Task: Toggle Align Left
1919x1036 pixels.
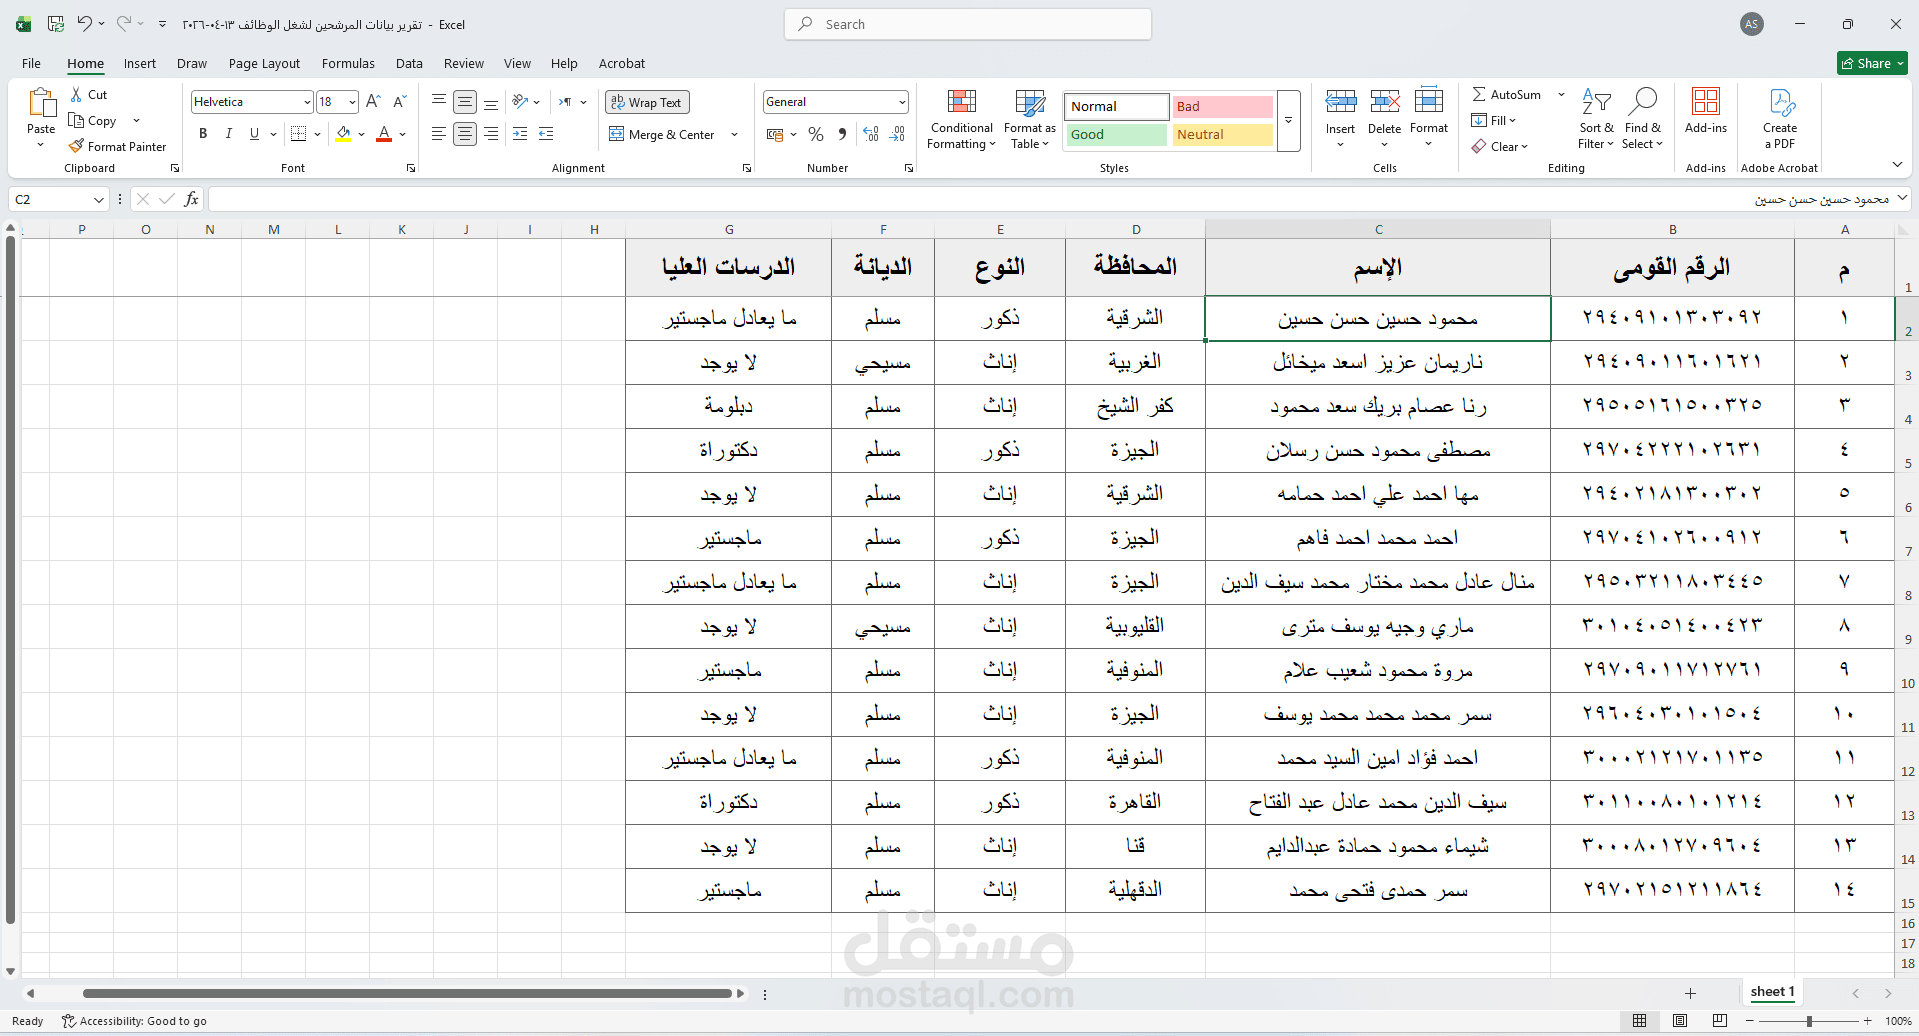Action: (x=439, y=133)
